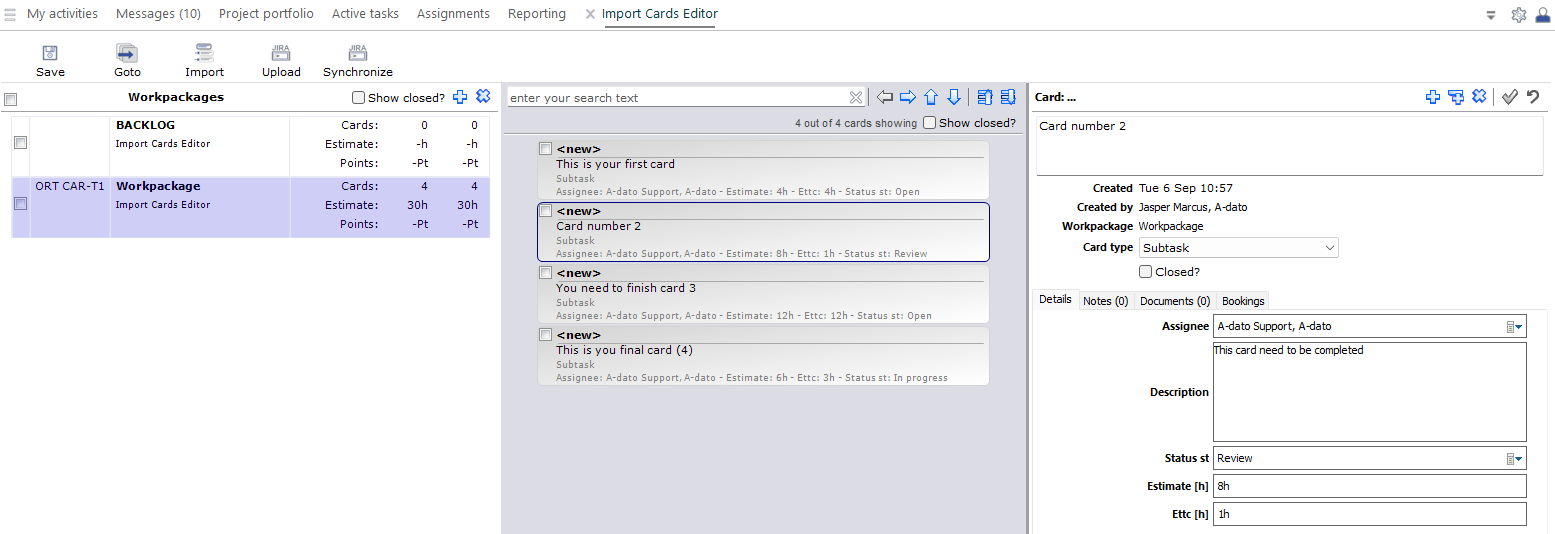
Task: Apply card changes with checkmark icon
Action: 1510,97
